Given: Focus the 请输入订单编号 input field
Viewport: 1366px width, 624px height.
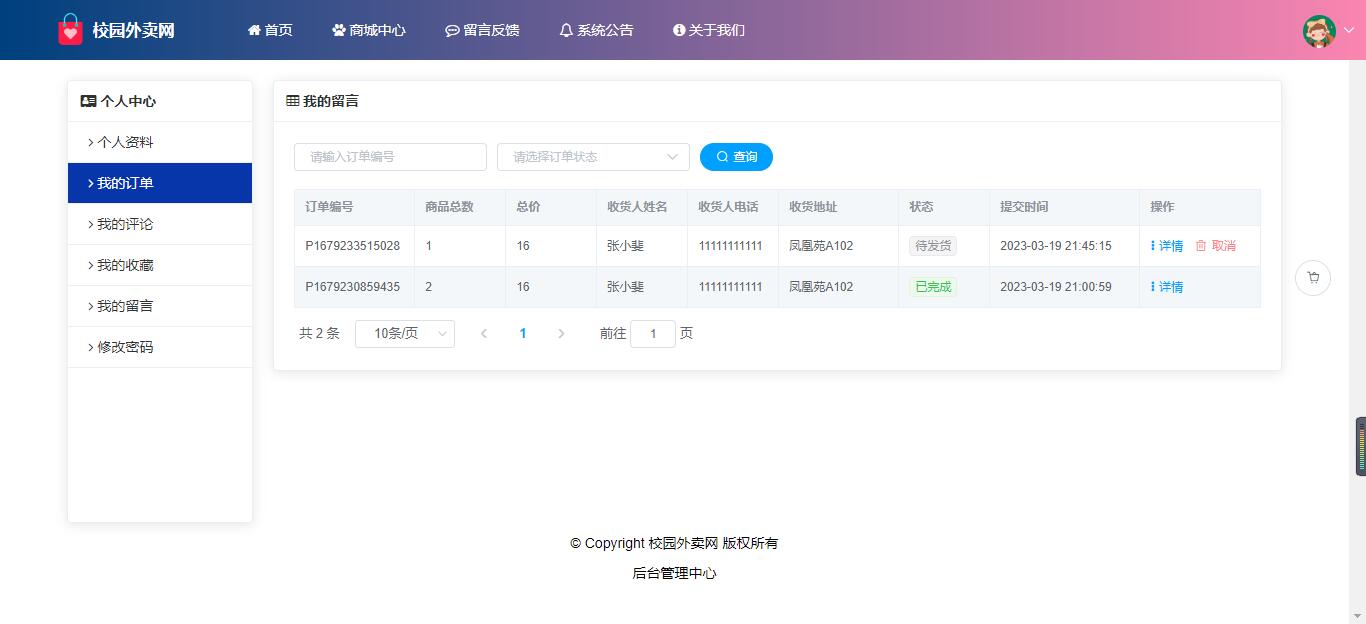Looking at the screenshot, I should click(390, 157).
